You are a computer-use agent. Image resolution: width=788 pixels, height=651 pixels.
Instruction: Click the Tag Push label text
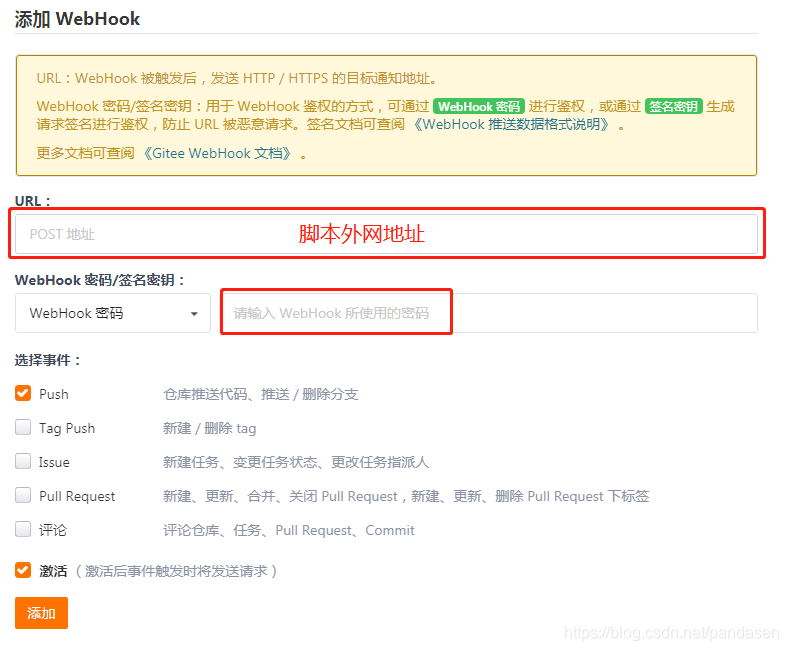67,428
